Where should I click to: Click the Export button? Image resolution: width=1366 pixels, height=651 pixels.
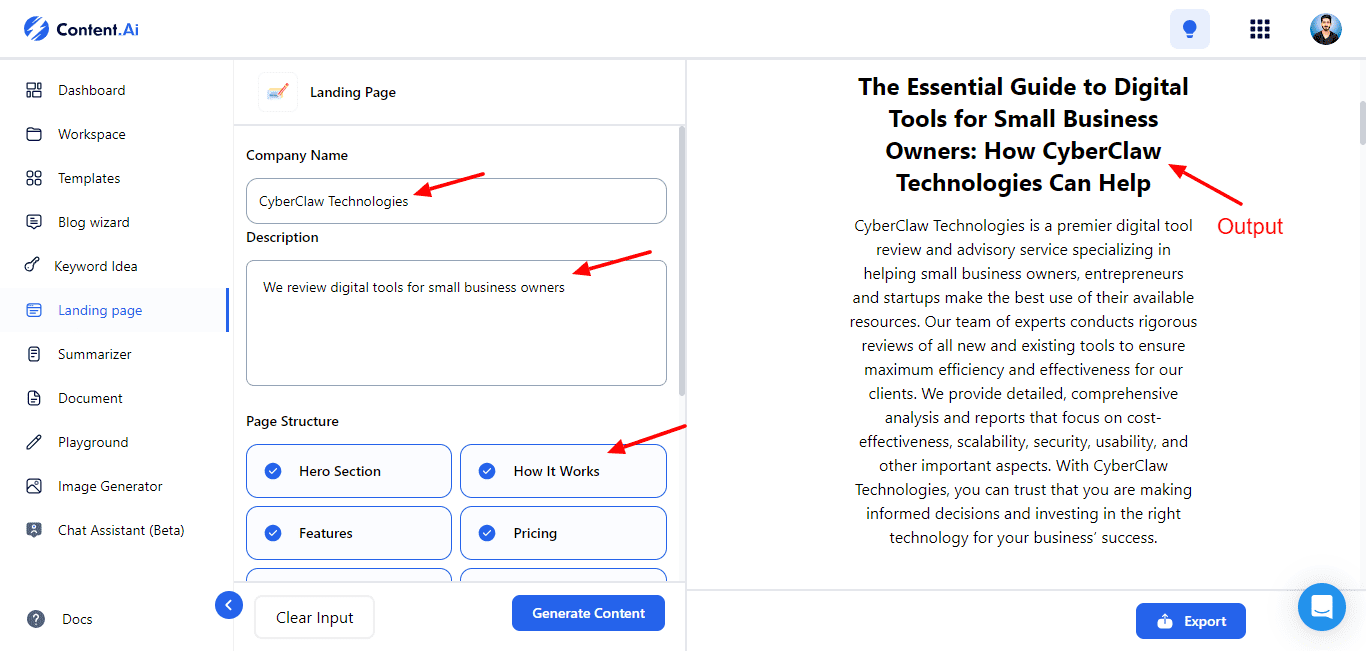pyautogui.click(x=1190, y=621)
